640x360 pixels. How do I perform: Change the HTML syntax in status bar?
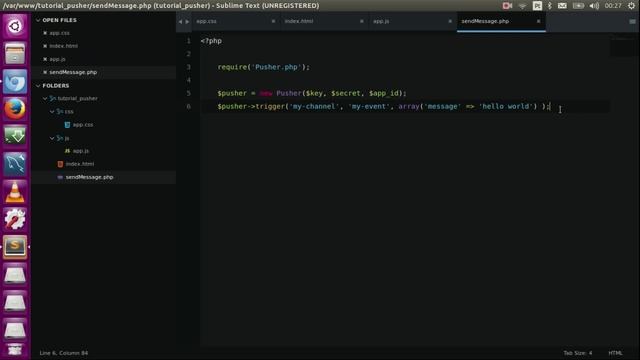pos(615,353)
